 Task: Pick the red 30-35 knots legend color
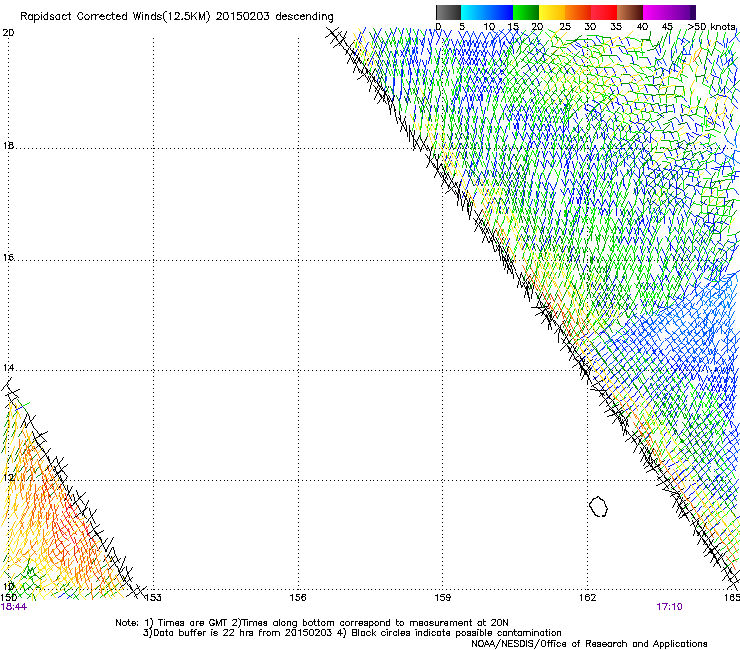(x=604, y=12)
